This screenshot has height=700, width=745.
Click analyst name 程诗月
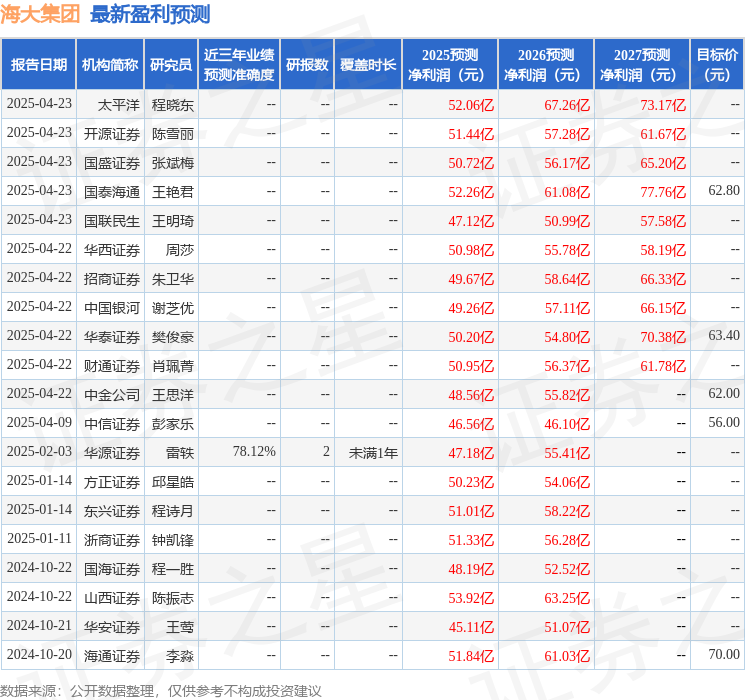coord(172,510)
